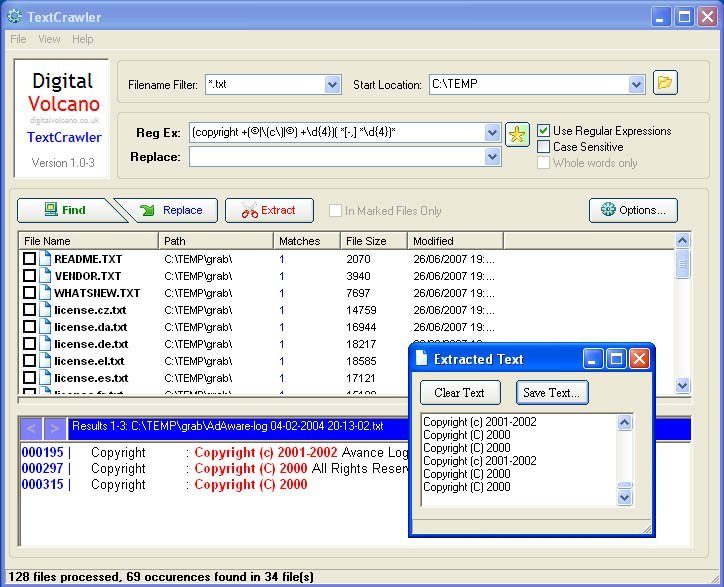Click file list scroll up arrow
Viewport: 724px width, 587px height.
(x=682, y=240)
